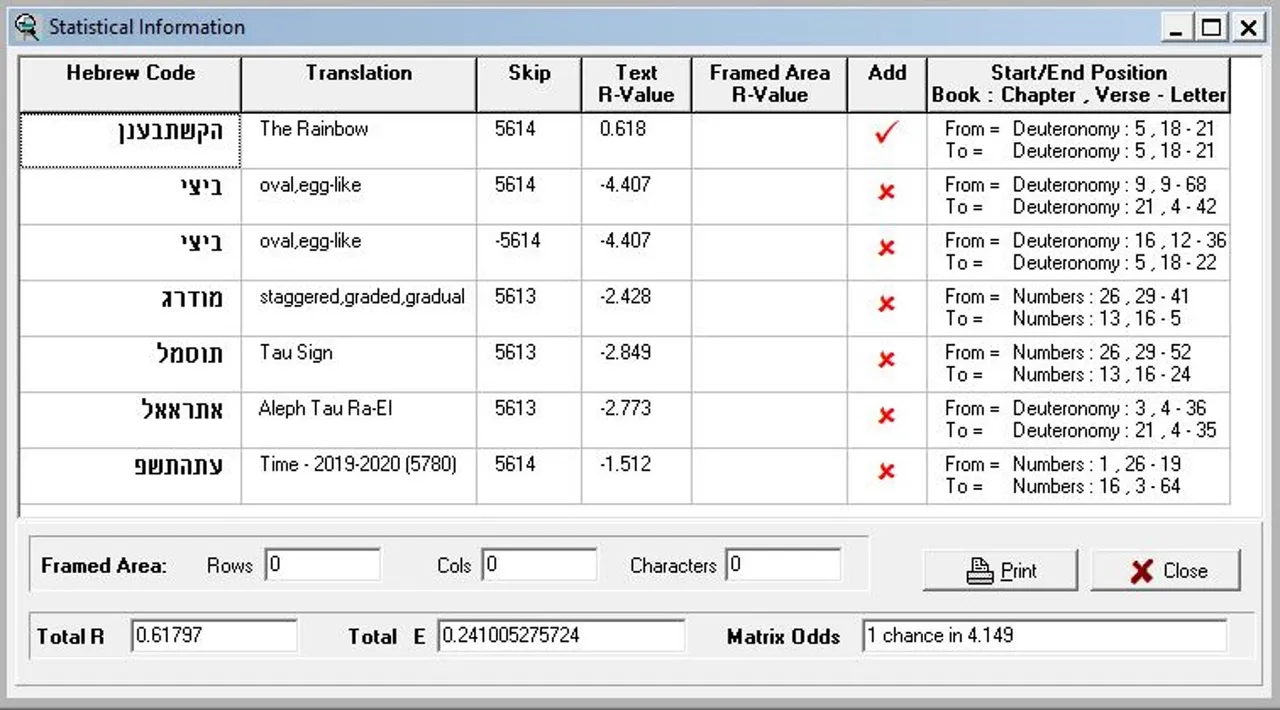The width and height of the screenshot is (1280, 710).
Task: Select 'staggered,graded,gradual' translation cell
Action: 359,308
